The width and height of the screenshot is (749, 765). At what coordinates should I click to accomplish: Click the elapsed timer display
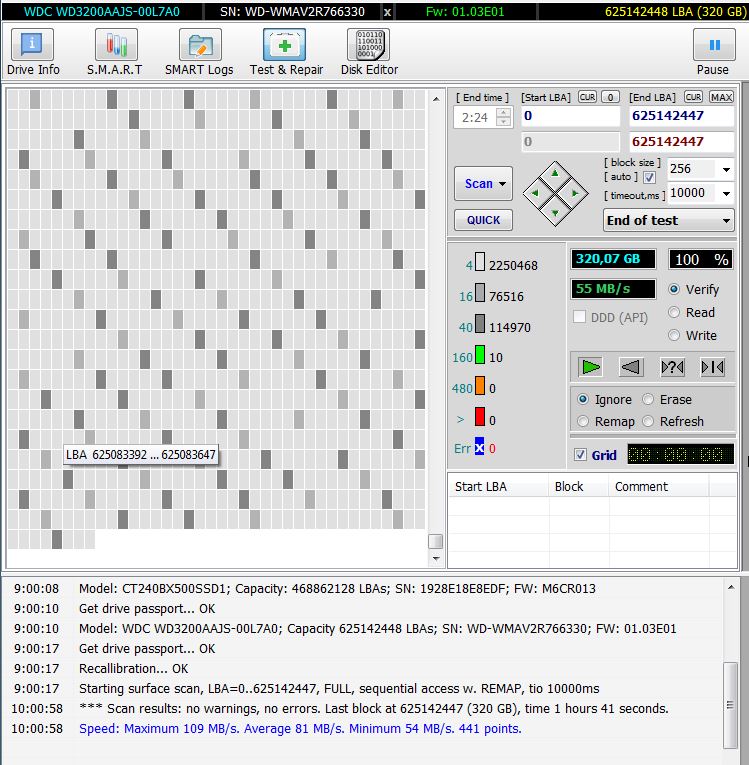(680, 454)
